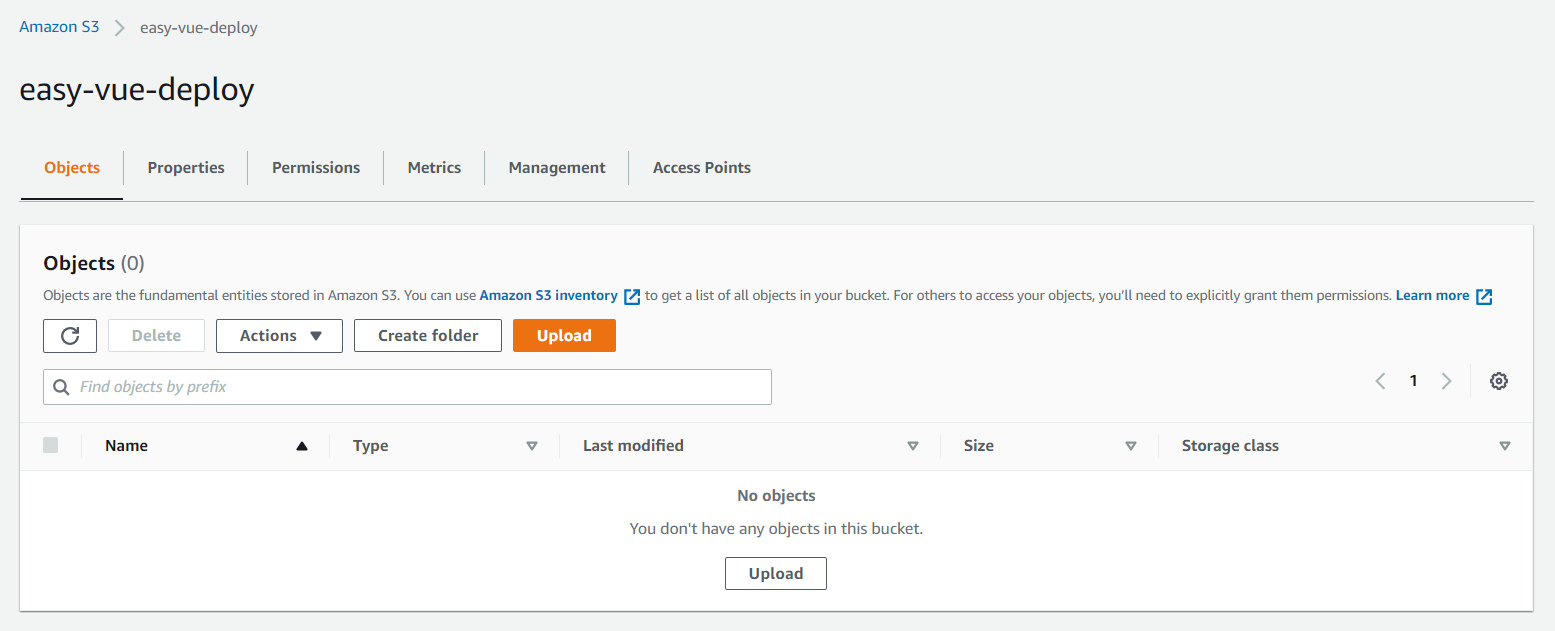Switch to the Permissions tab
The width and height of the screenshot is (1555, 631).
315,167
